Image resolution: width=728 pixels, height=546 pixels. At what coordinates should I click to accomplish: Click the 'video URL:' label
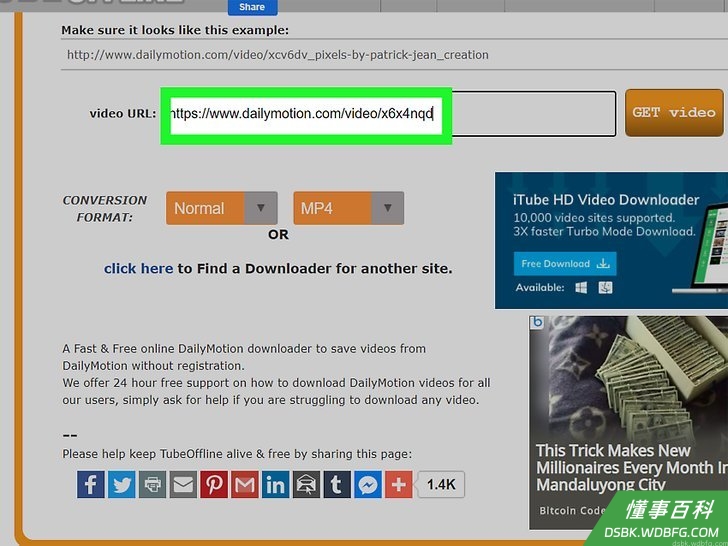[x=123, y=113]
